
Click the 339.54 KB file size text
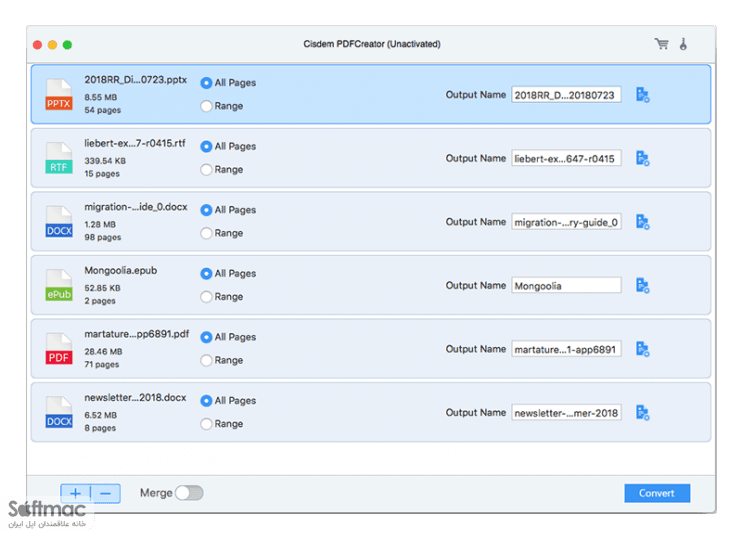105,161
